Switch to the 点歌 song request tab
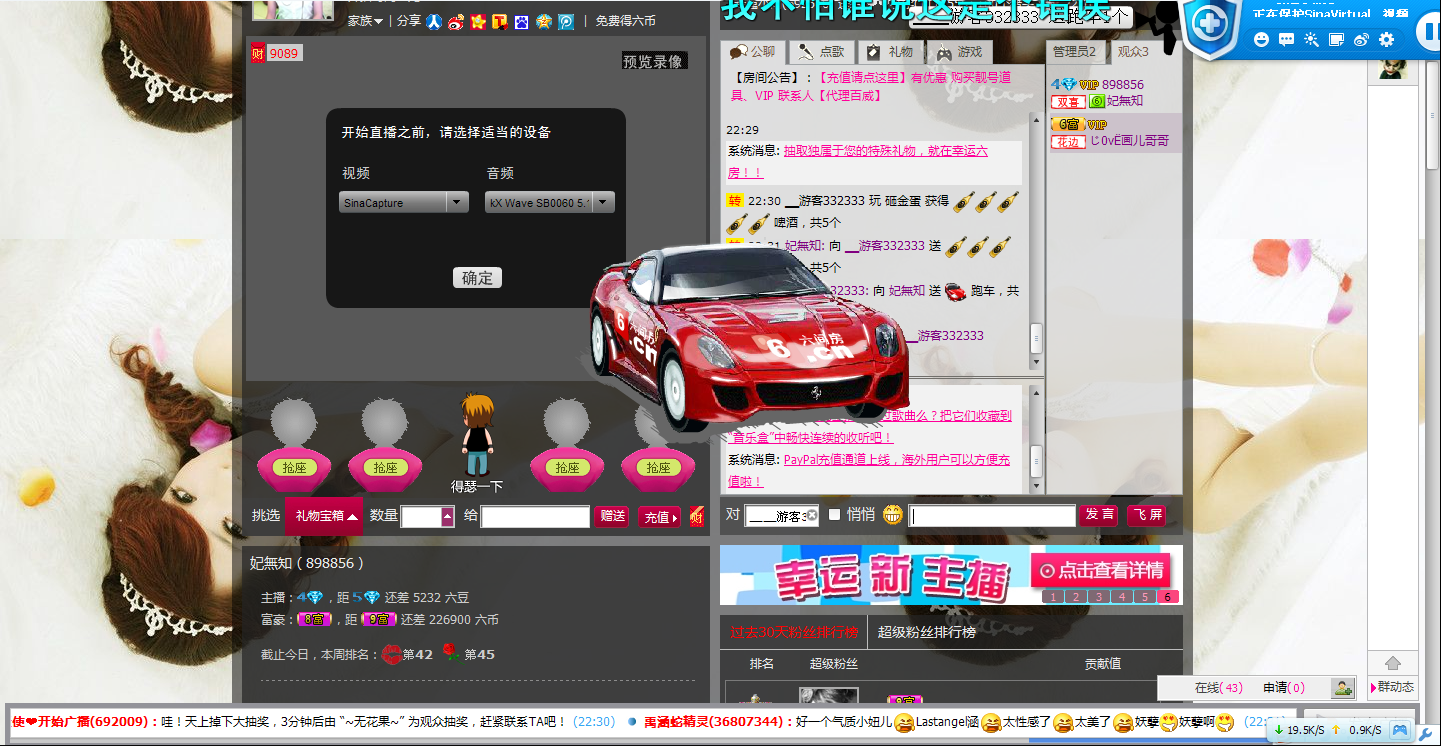The height and width of the screenshot is (746, 1441). (821, 52)
